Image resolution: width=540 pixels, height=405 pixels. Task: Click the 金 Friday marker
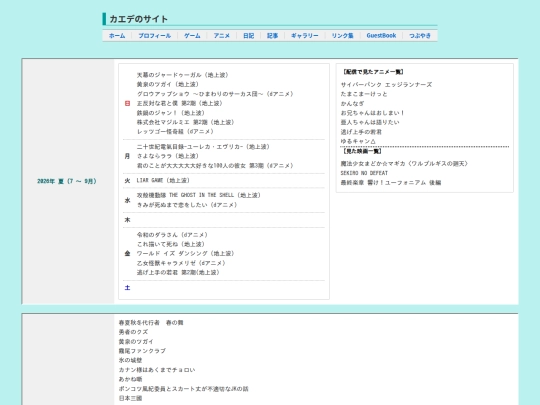tap(127, 253)
